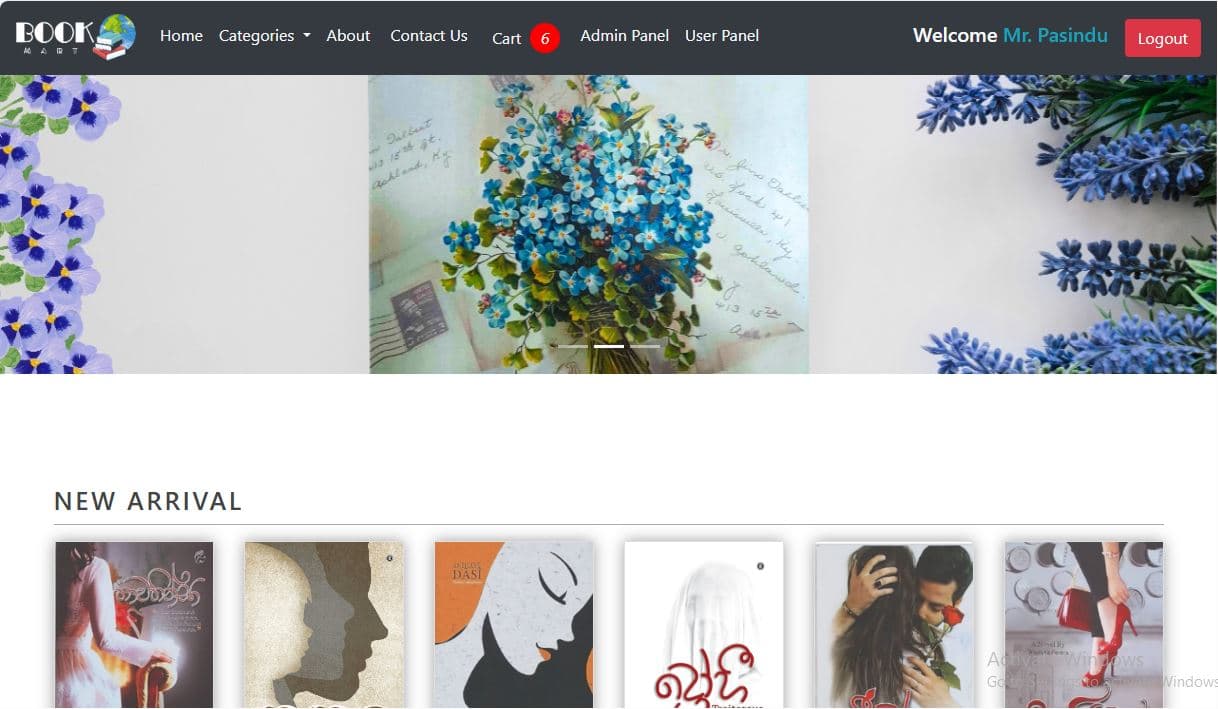Click the red Logout button
This screenshot has height=709, width=1218.
pyautogui.click(x=1162, y=38)
